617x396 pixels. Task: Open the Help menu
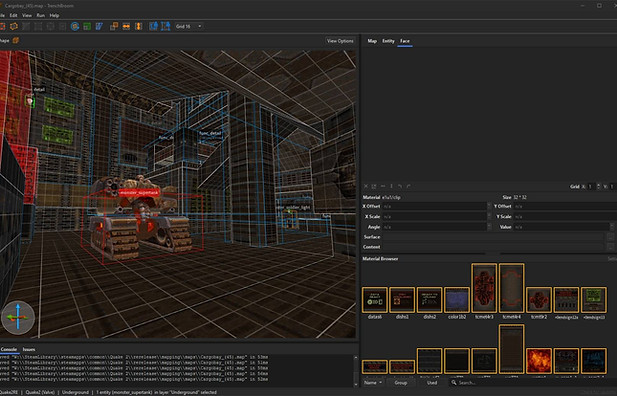(x=54, y=15)
